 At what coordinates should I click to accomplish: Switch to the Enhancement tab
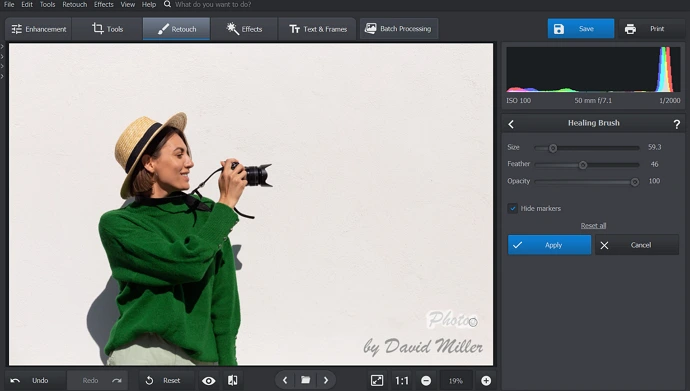(39, 29)
